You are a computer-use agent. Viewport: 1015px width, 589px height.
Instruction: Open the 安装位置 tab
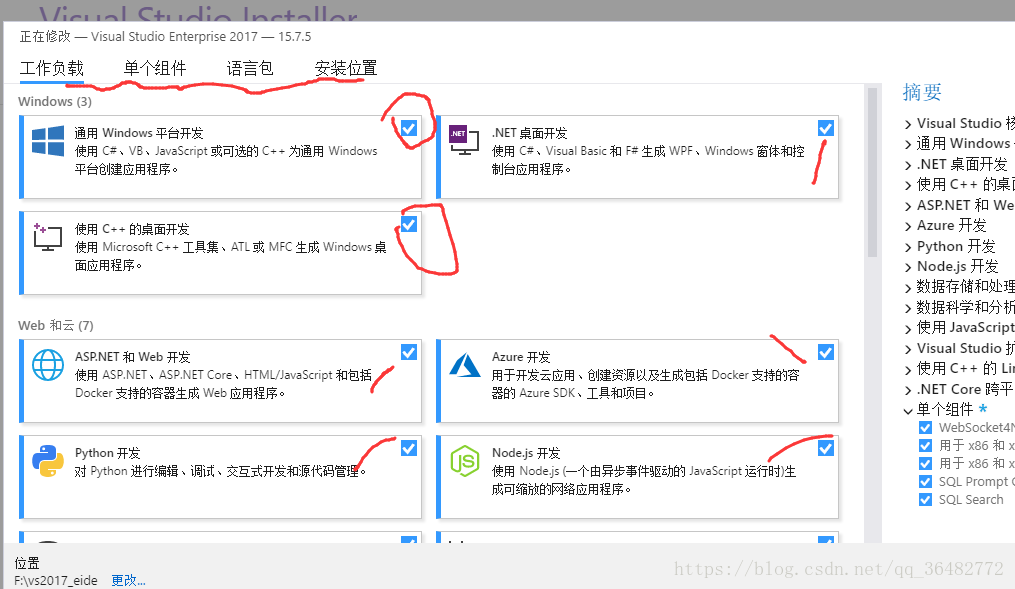tap(346, 68)
